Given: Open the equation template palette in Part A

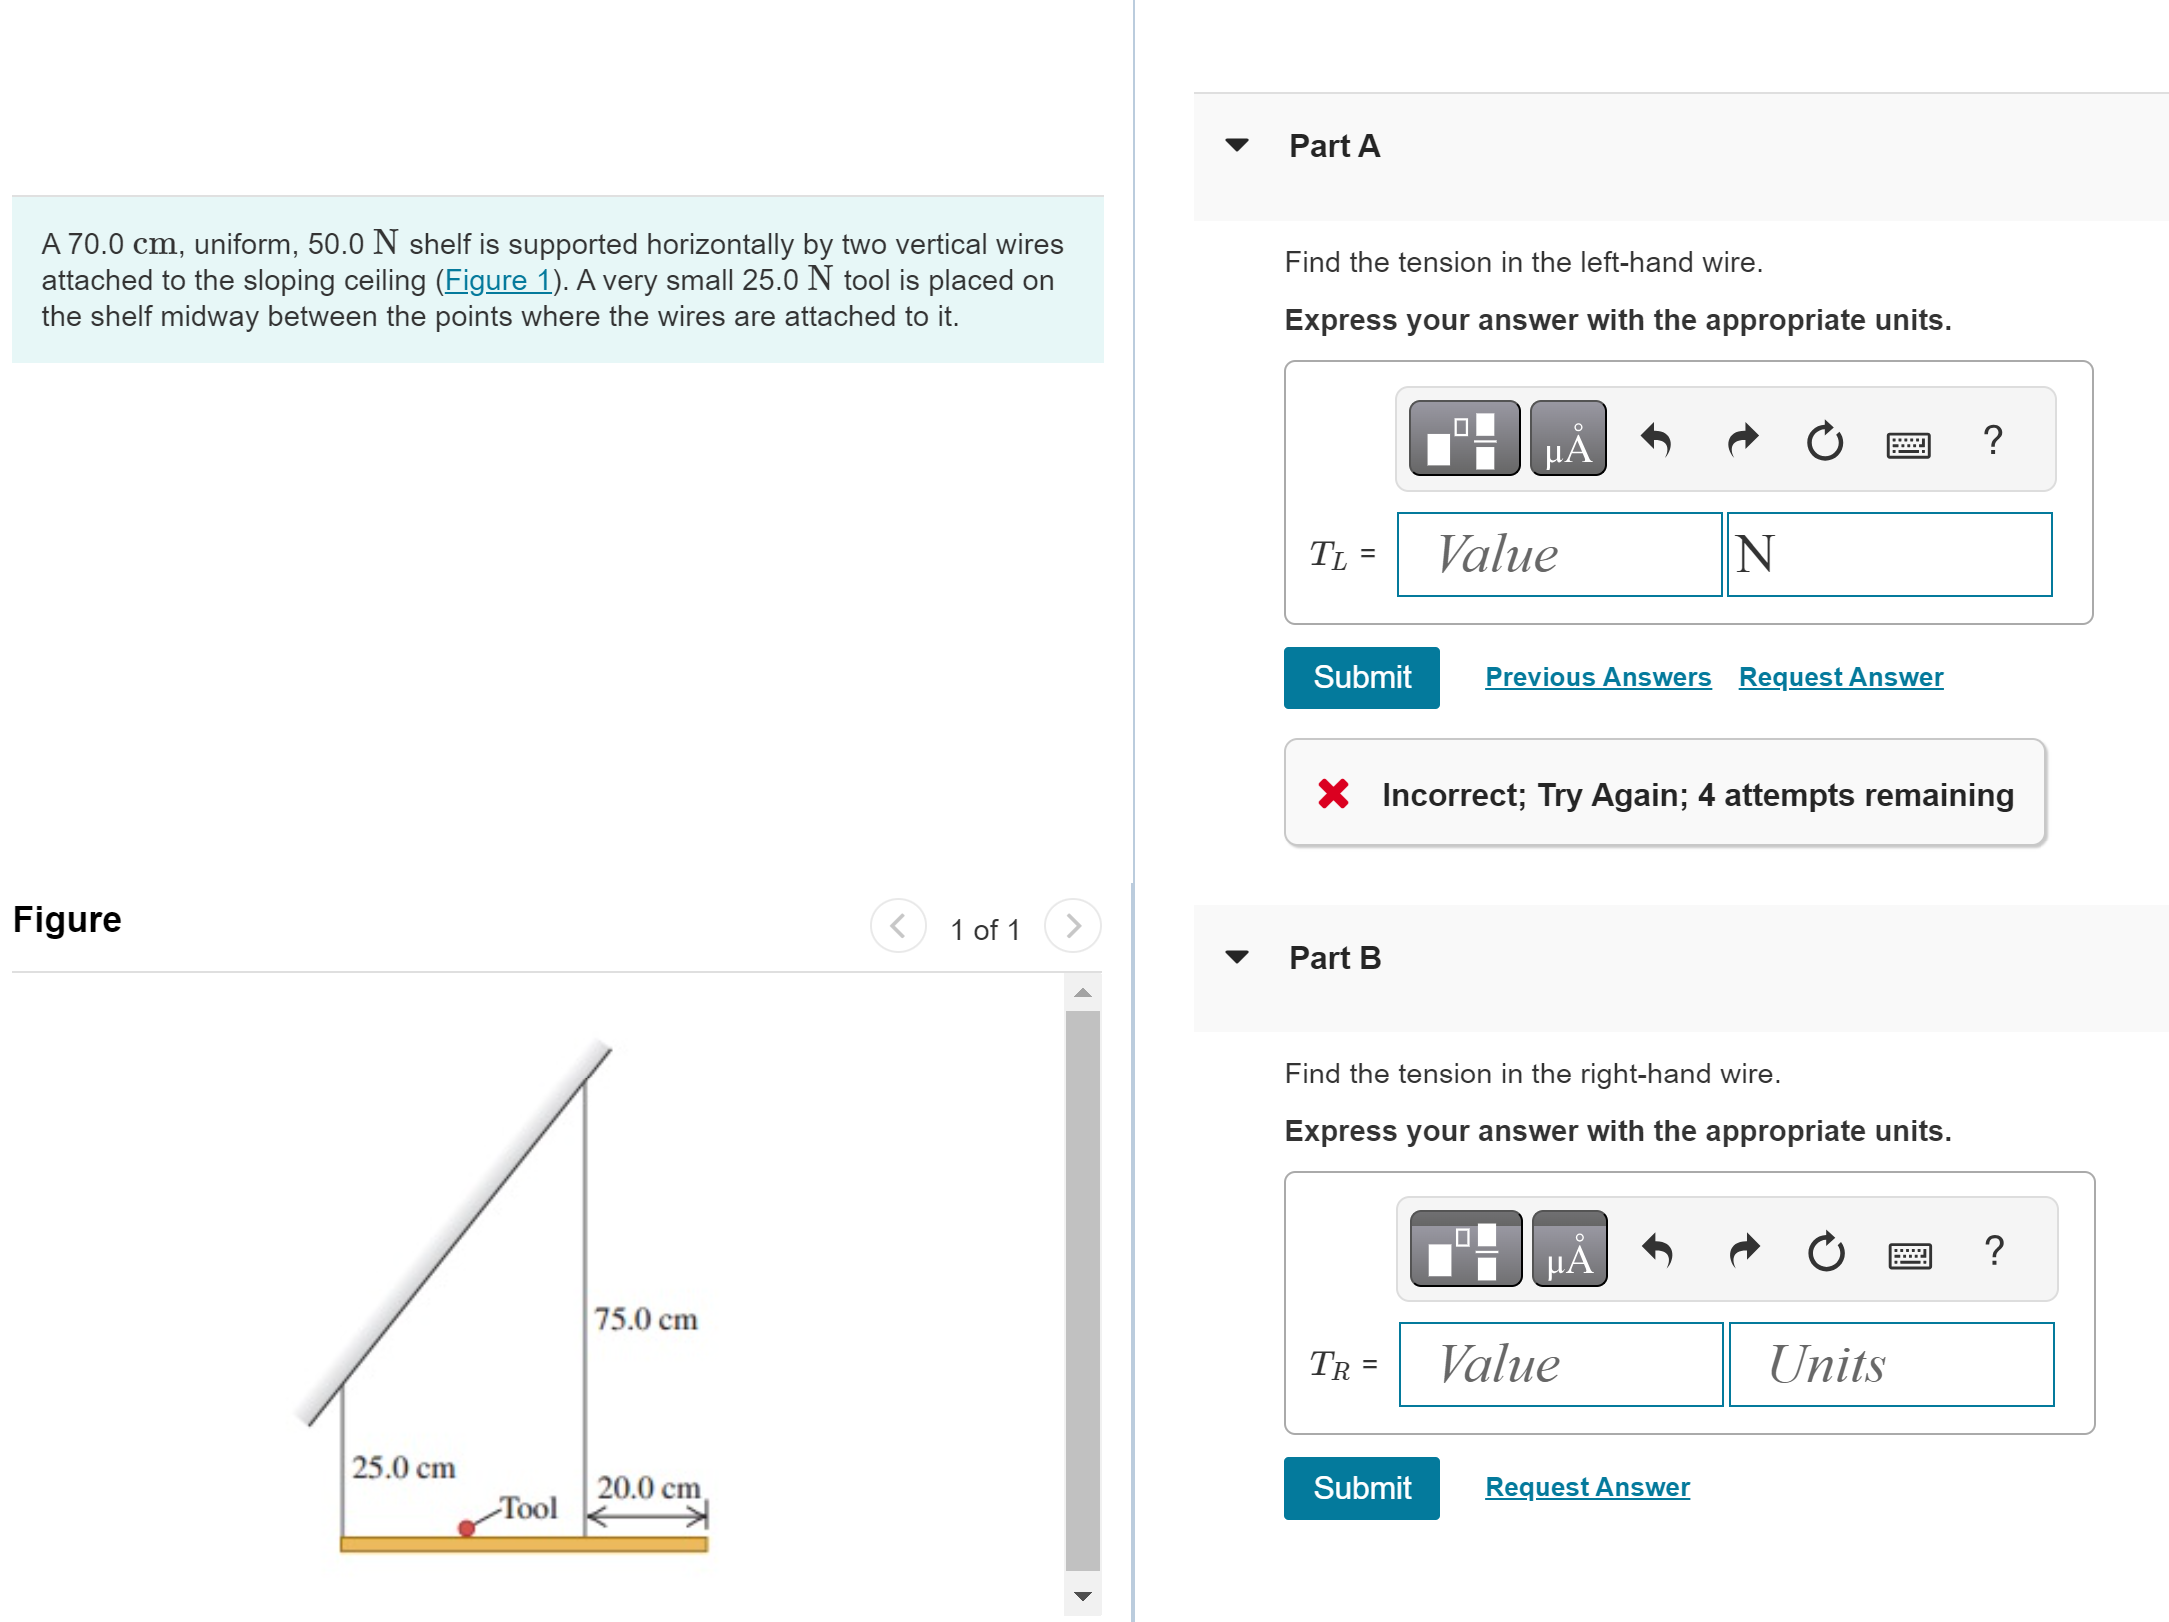Looking at the screenshot, I should click(x=1463, y=439).
